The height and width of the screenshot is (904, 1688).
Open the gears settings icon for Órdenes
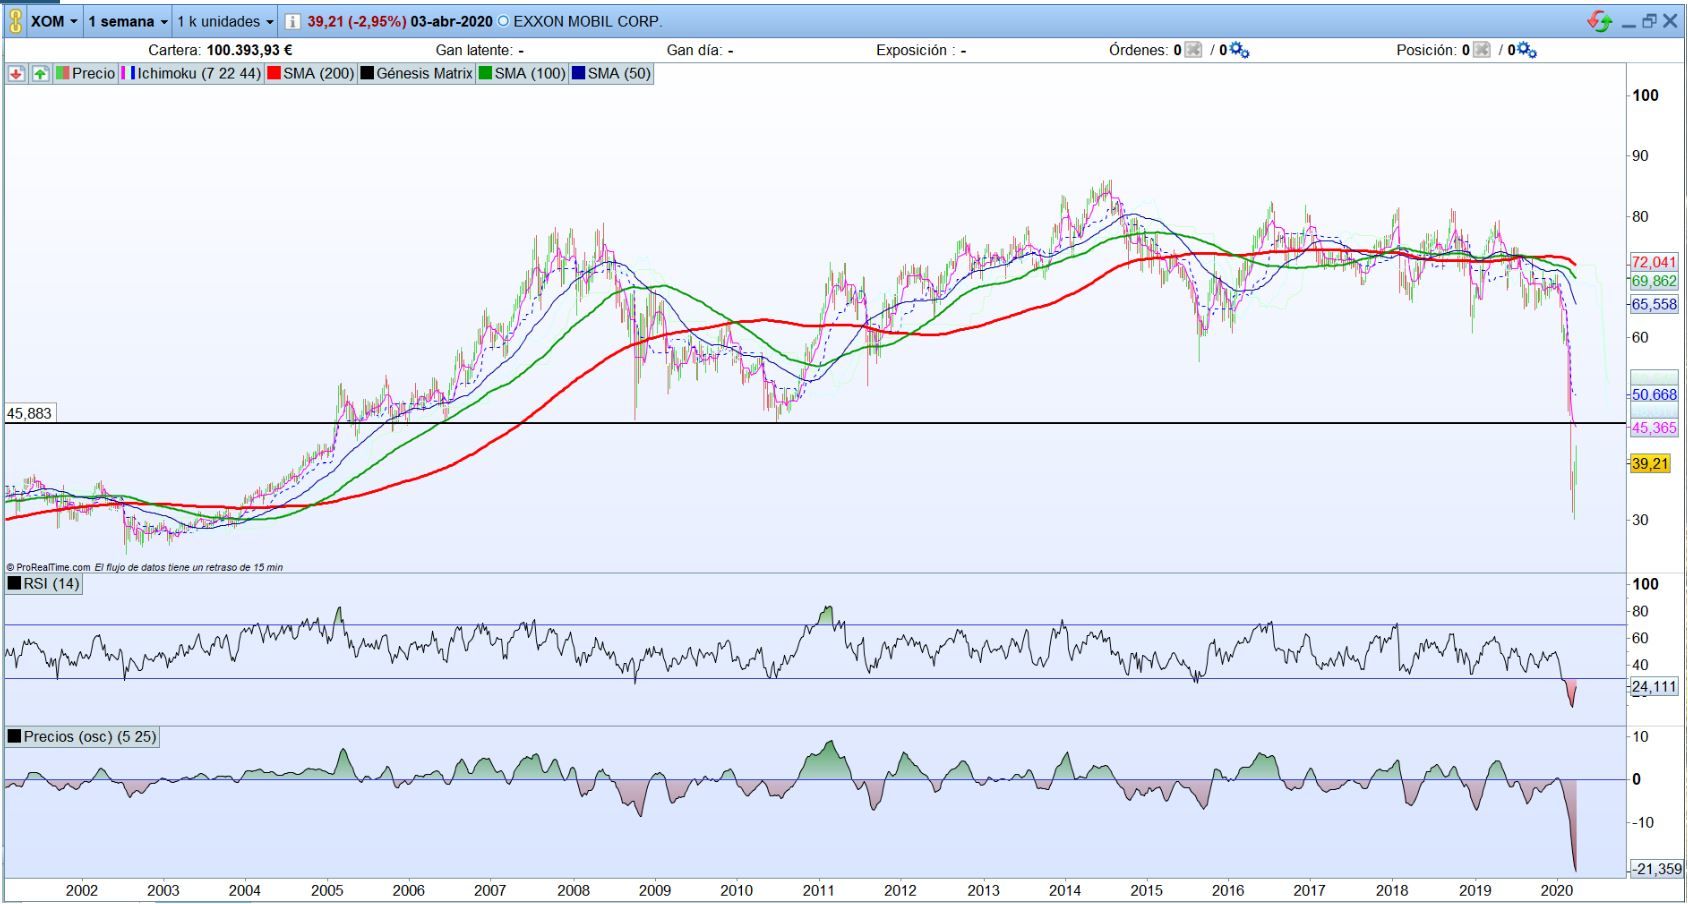1239,50
